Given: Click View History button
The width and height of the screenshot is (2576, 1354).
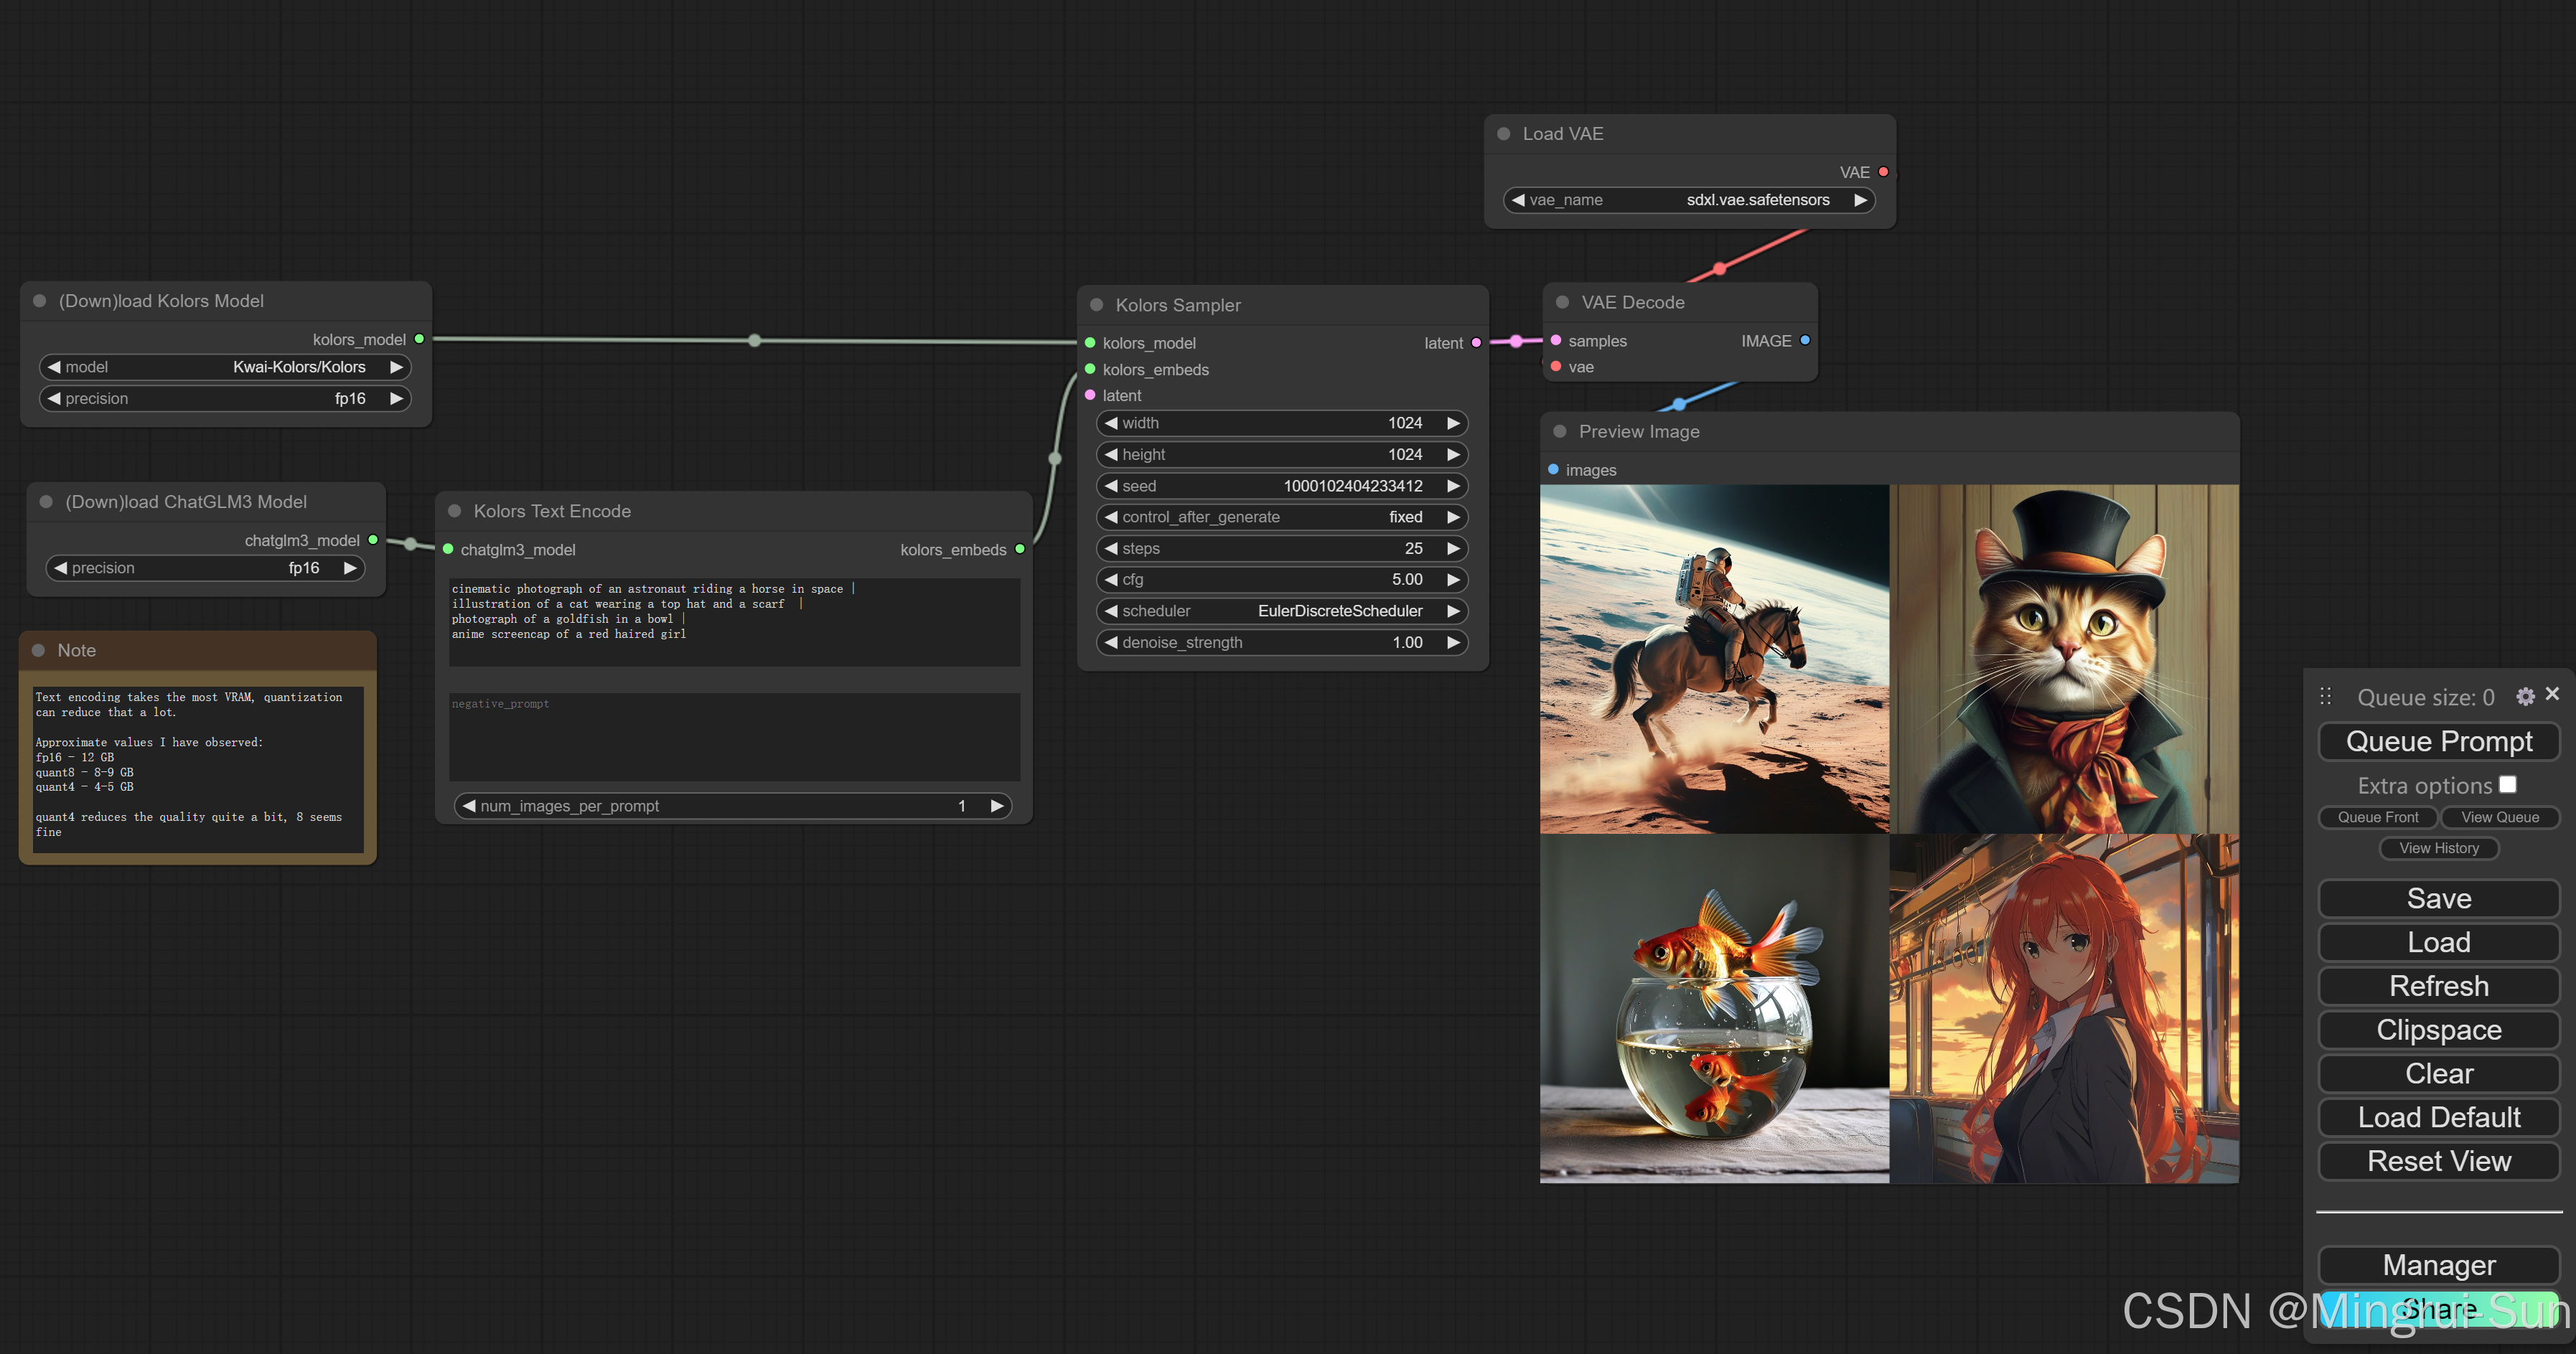Looking at the screenshot, I should click(2438, 848).
